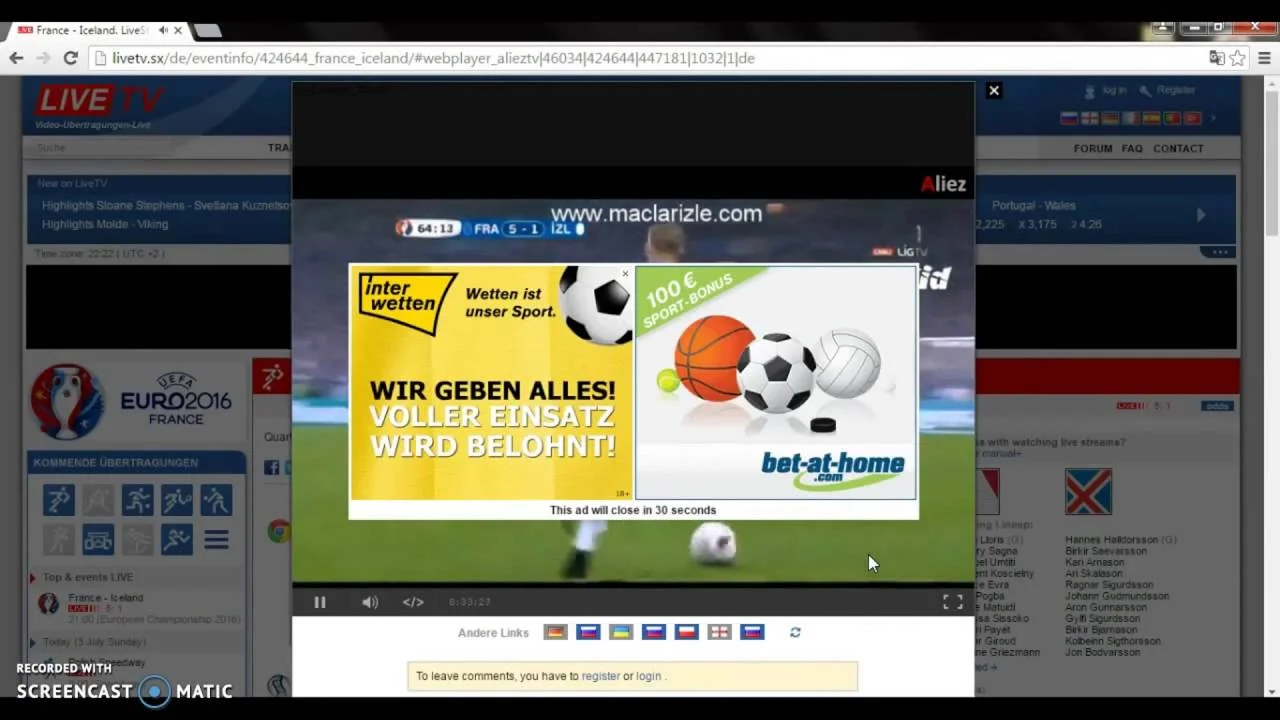
Task: Pause the video stream
Action: pos(320,602)
